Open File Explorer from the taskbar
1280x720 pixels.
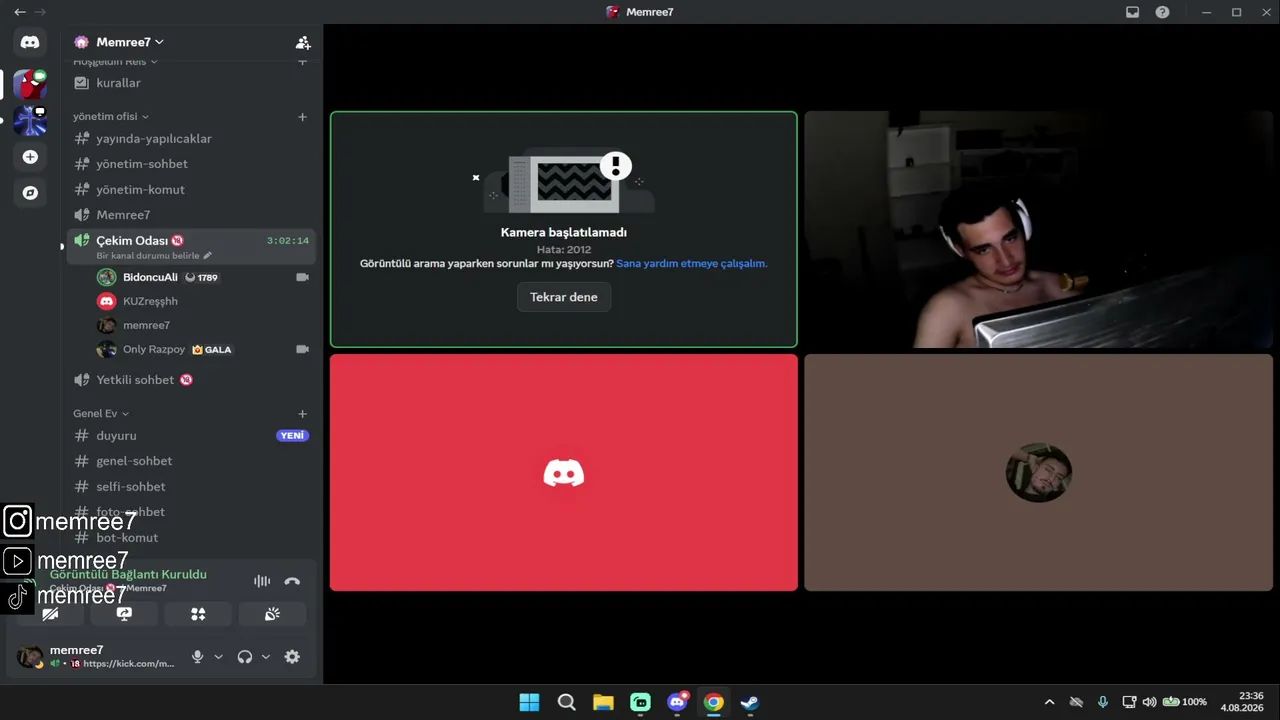coord(603,702)
